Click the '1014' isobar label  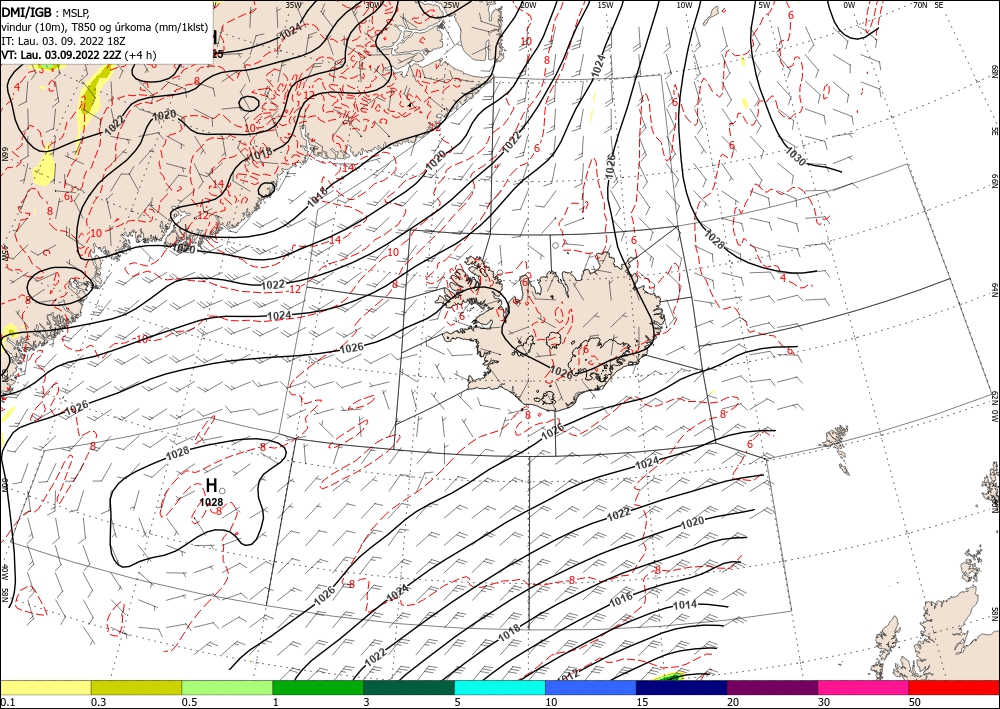coord(685,604)
